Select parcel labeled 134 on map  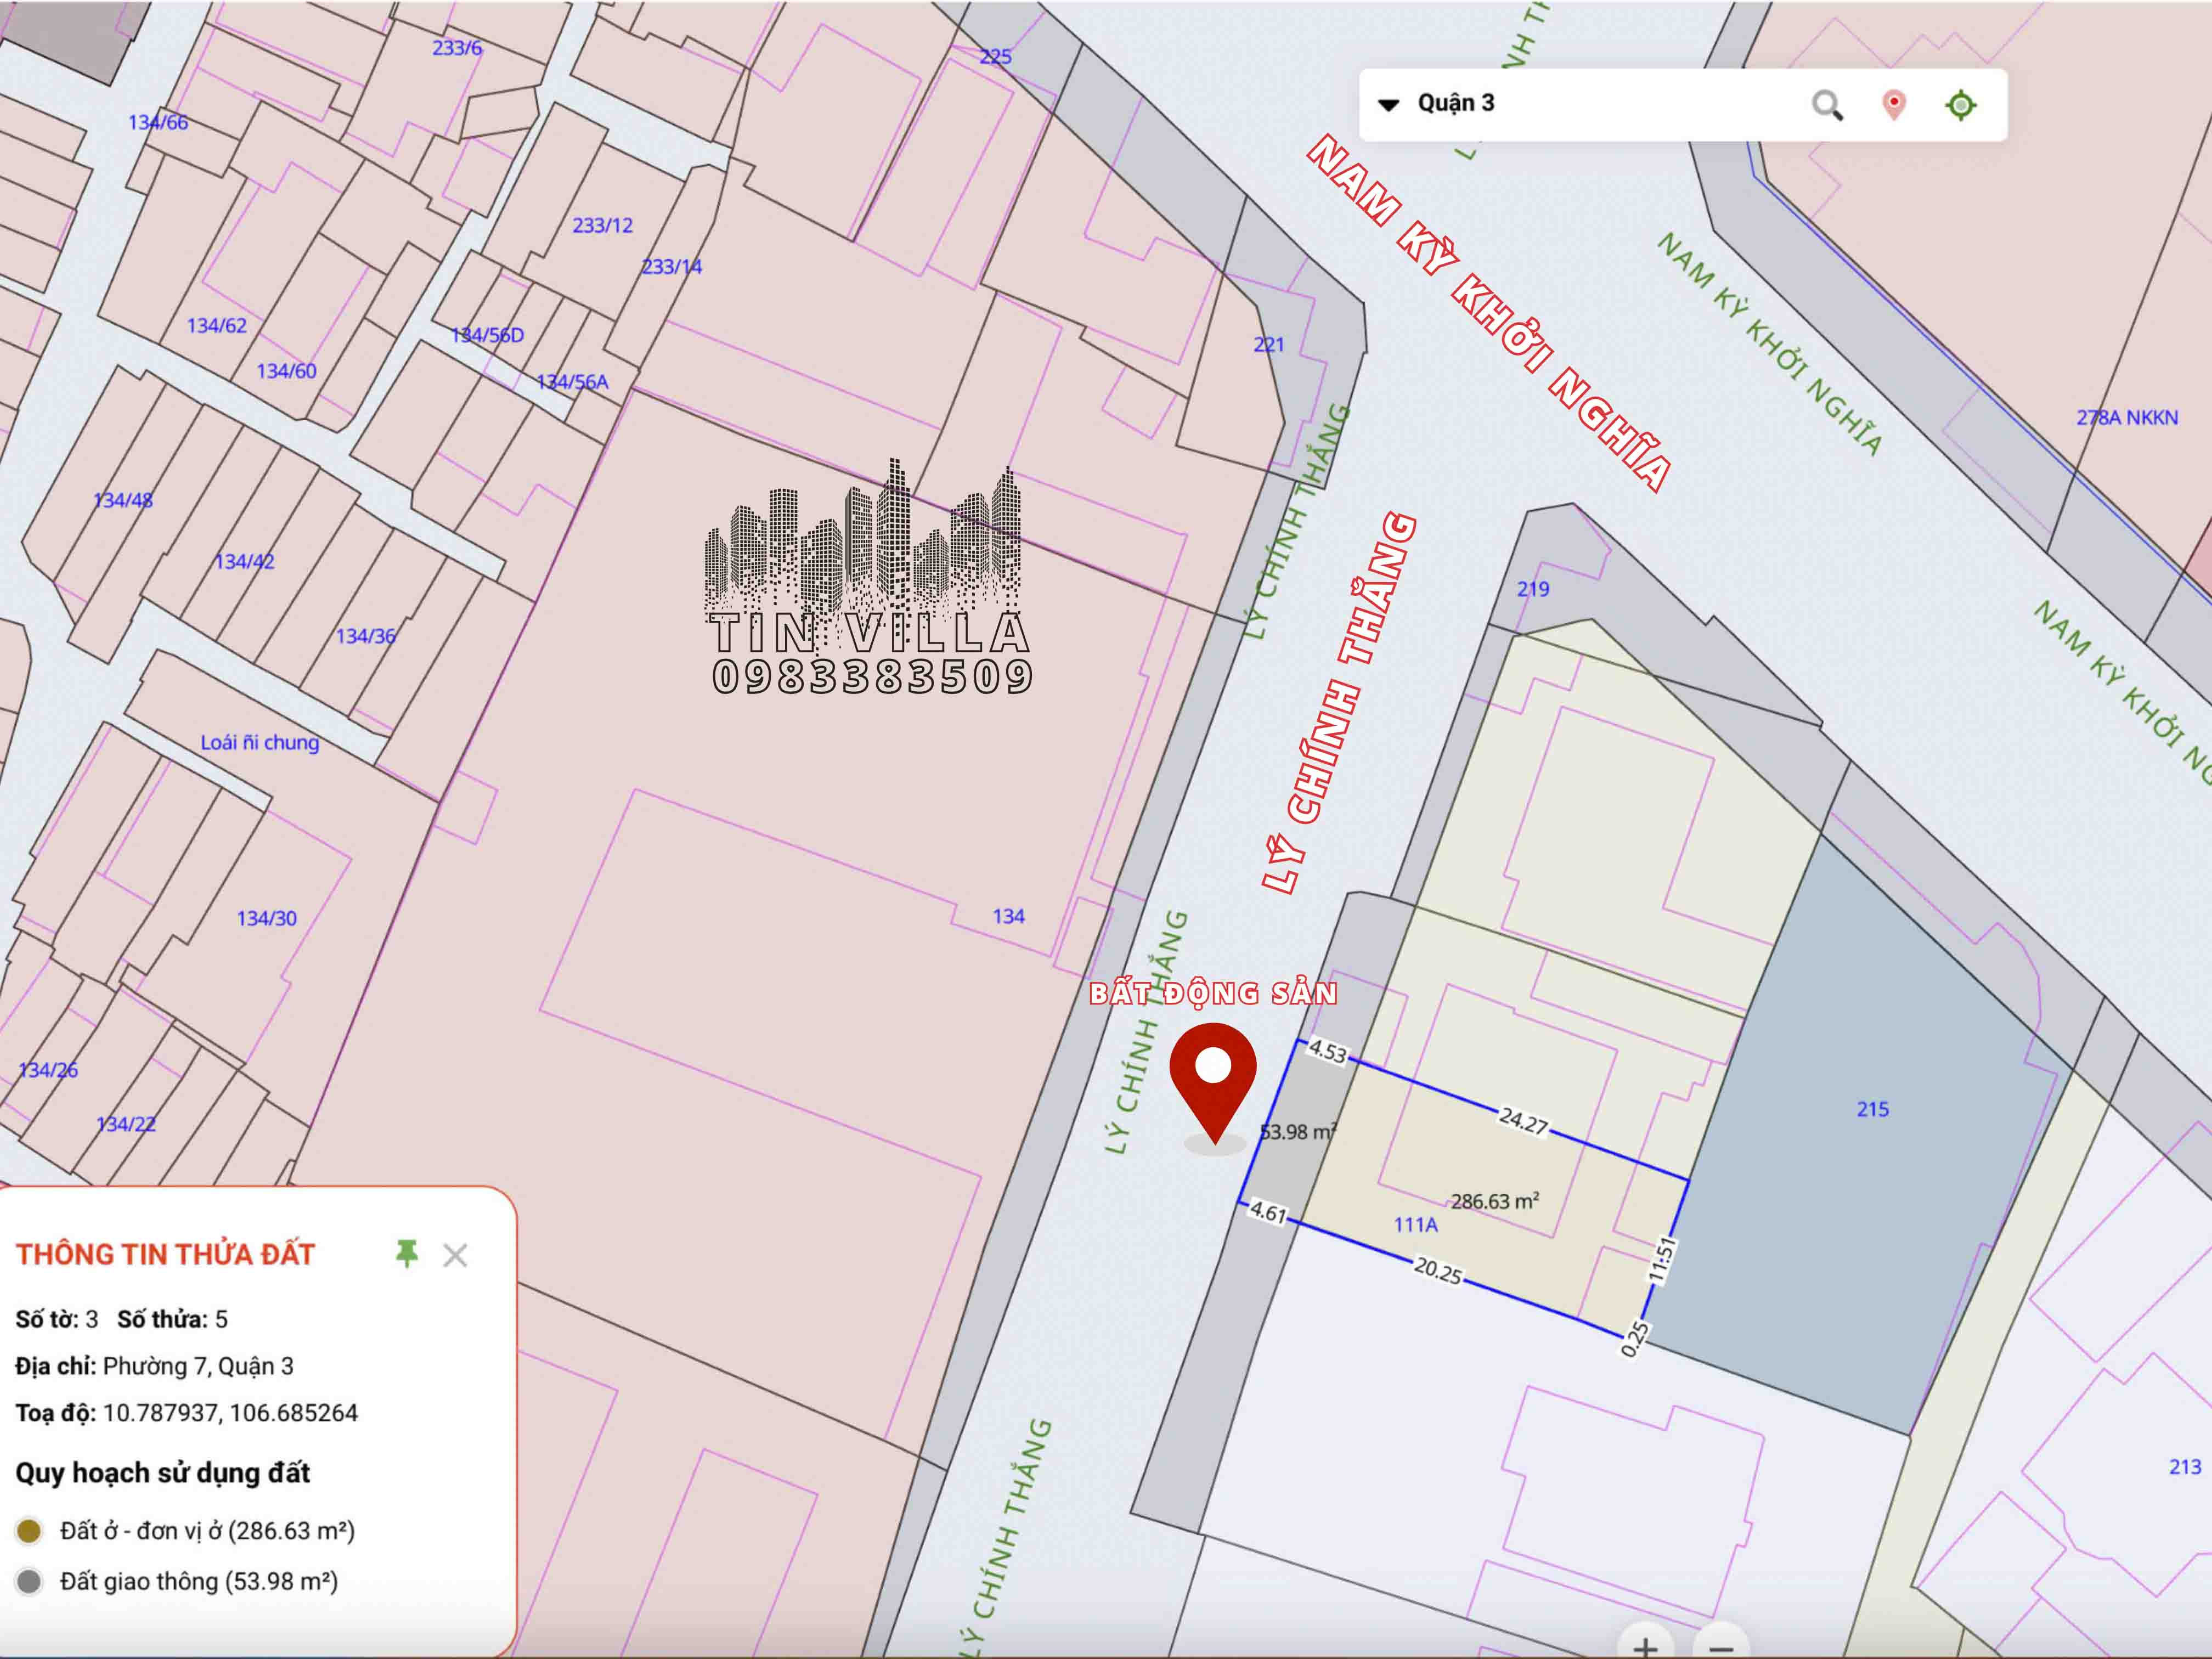point(1008,916)
